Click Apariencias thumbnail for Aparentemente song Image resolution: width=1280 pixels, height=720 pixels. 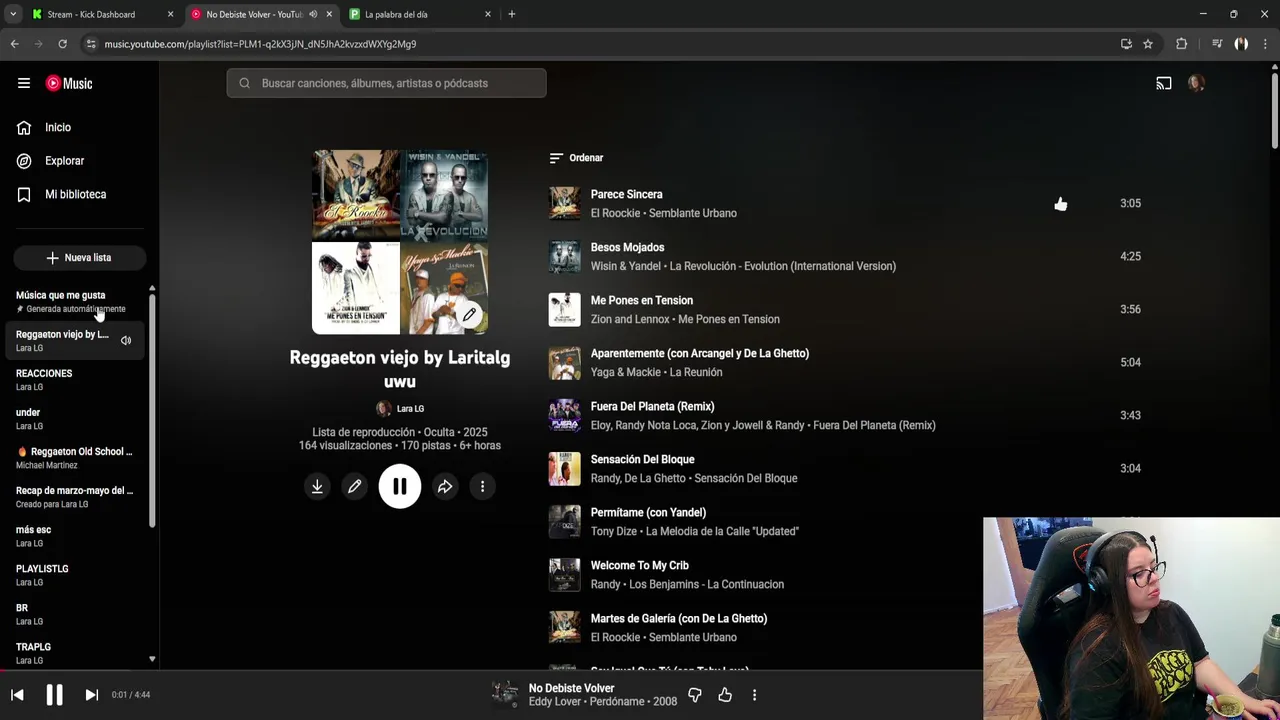564,362
